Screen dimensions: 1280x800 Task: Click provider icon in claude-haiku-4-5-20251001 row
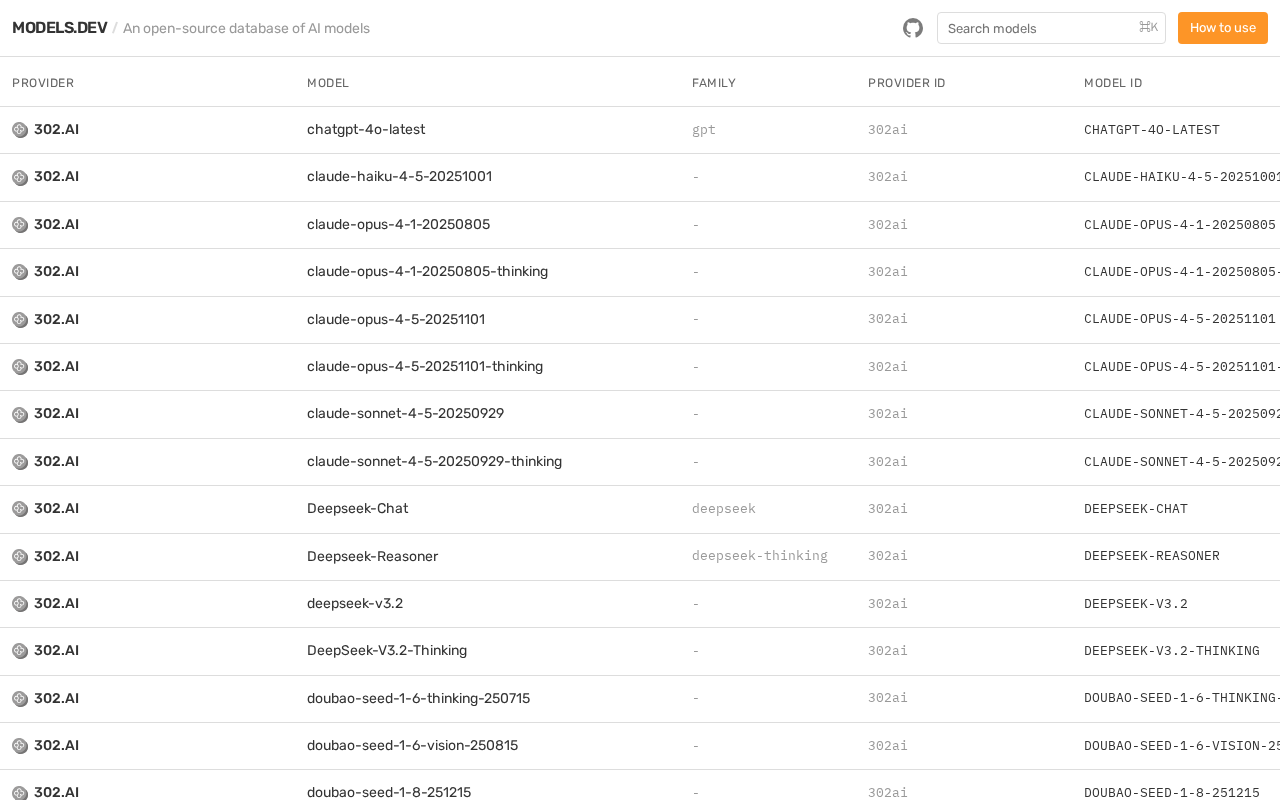20,178
